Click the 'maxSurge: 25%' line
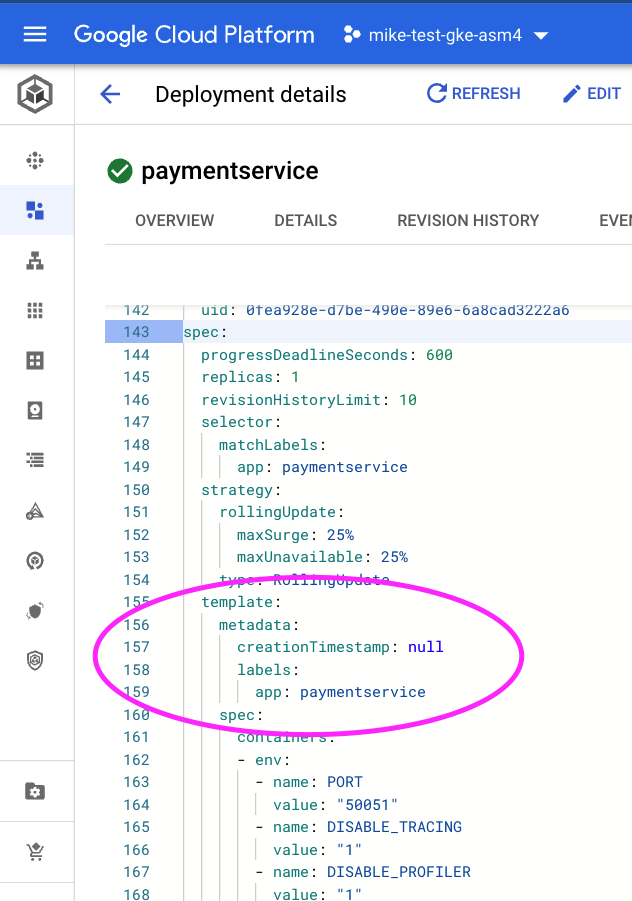Image resolution: width=632 pixels, height=901 pixels. (x=295, y=535)
